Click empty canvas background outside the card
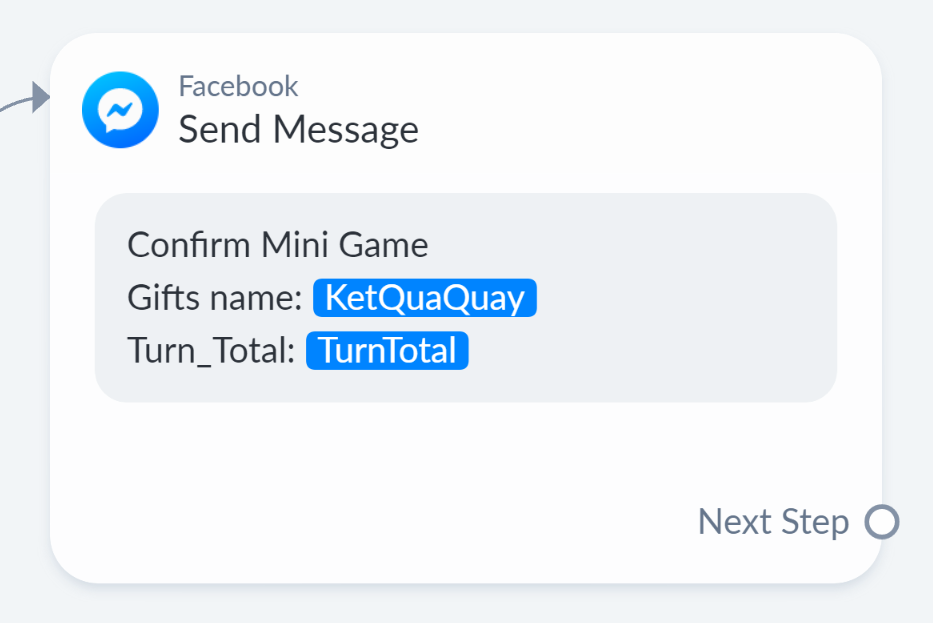 click(910, 200)
